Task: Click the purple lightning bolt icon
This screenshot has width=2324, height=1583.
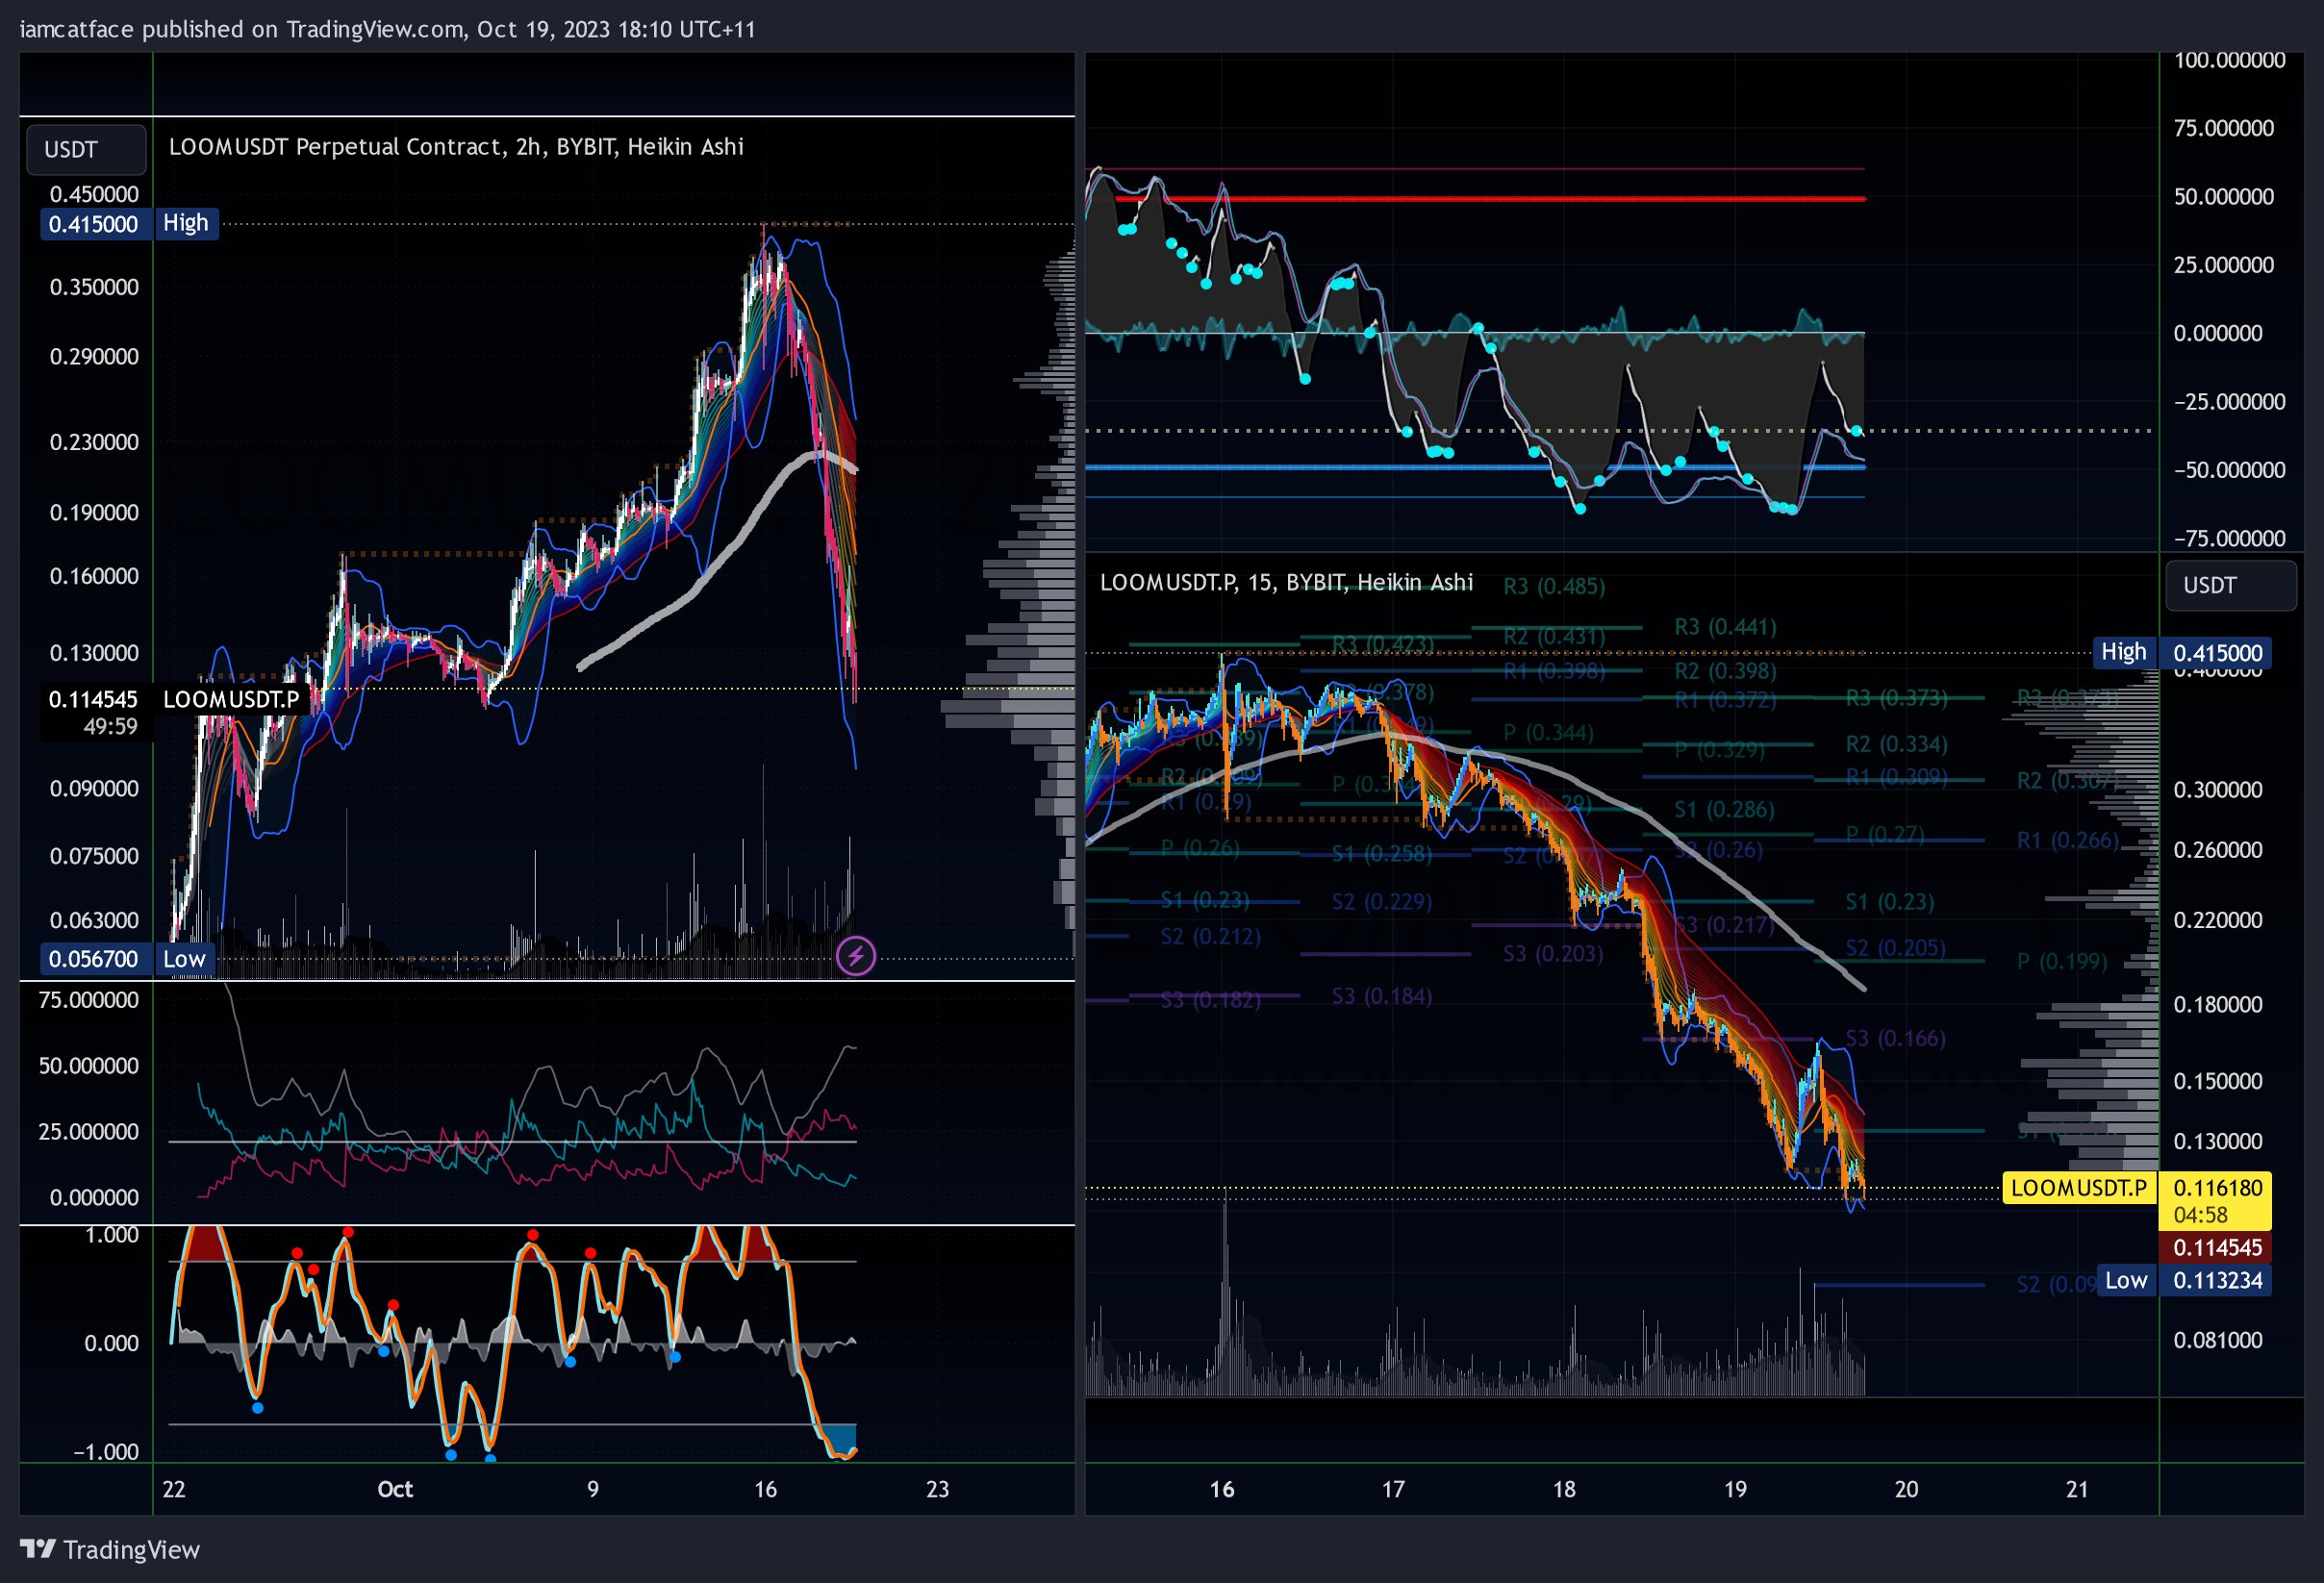Action: pos(855,956)
